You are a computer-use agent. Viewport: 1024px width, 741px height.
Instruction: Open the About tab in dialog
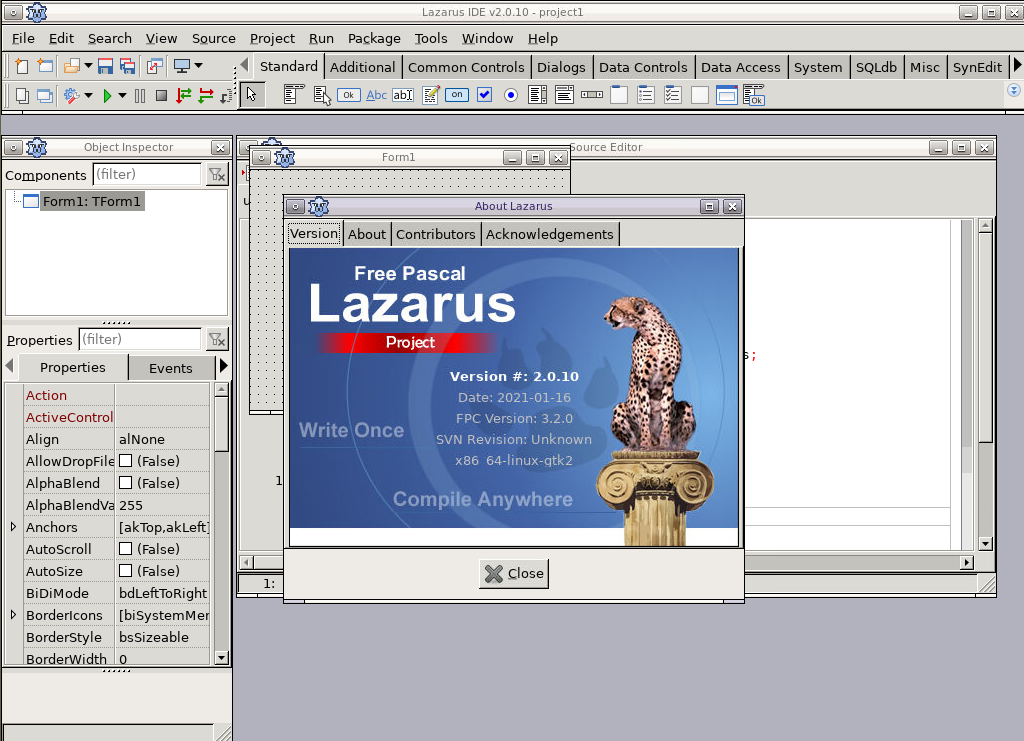(x=367, y=234)
